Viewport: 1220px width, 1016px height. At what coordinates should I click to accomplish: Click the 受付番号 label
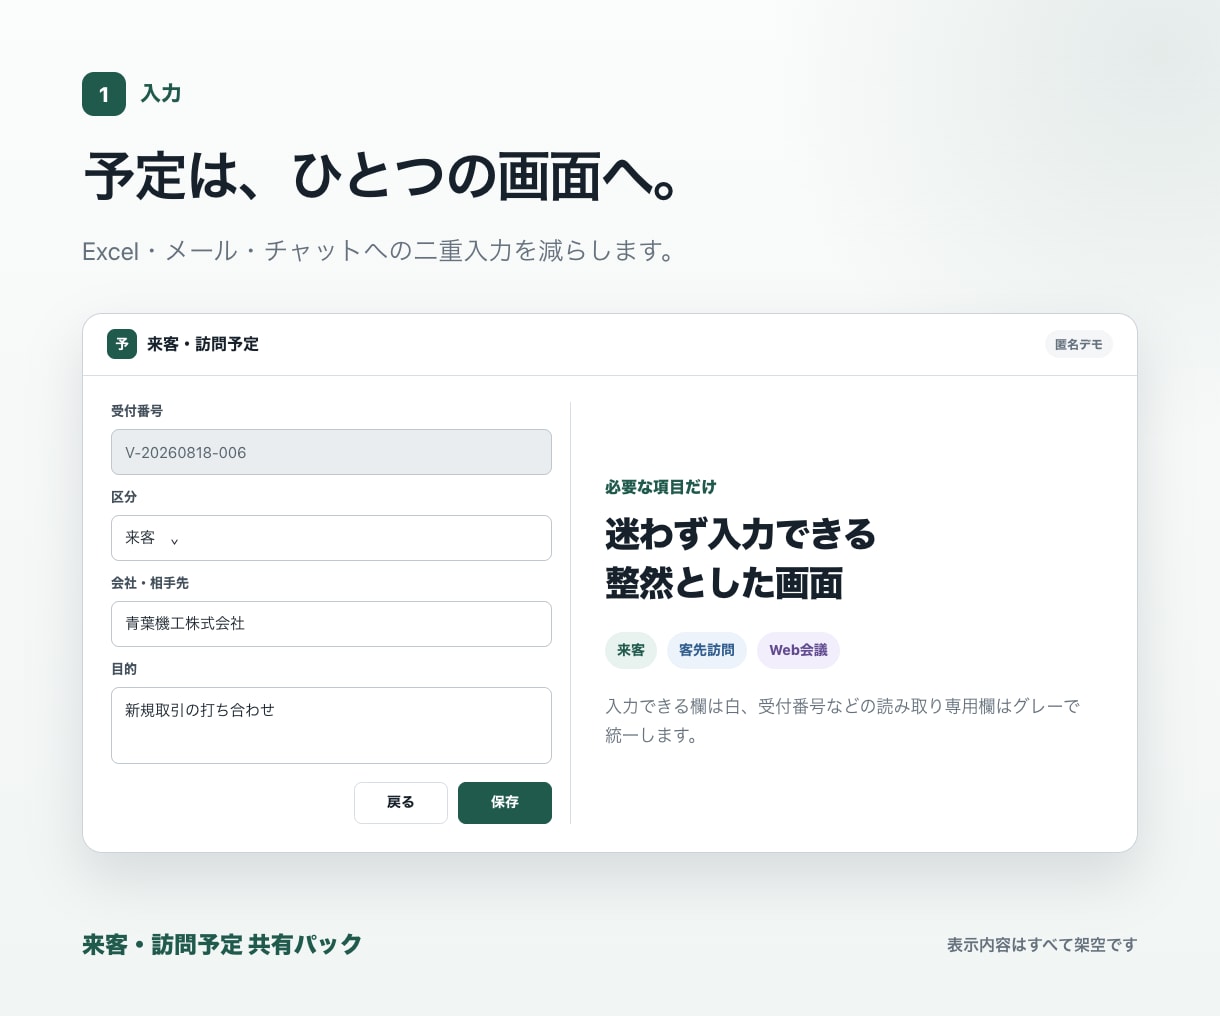137,411
